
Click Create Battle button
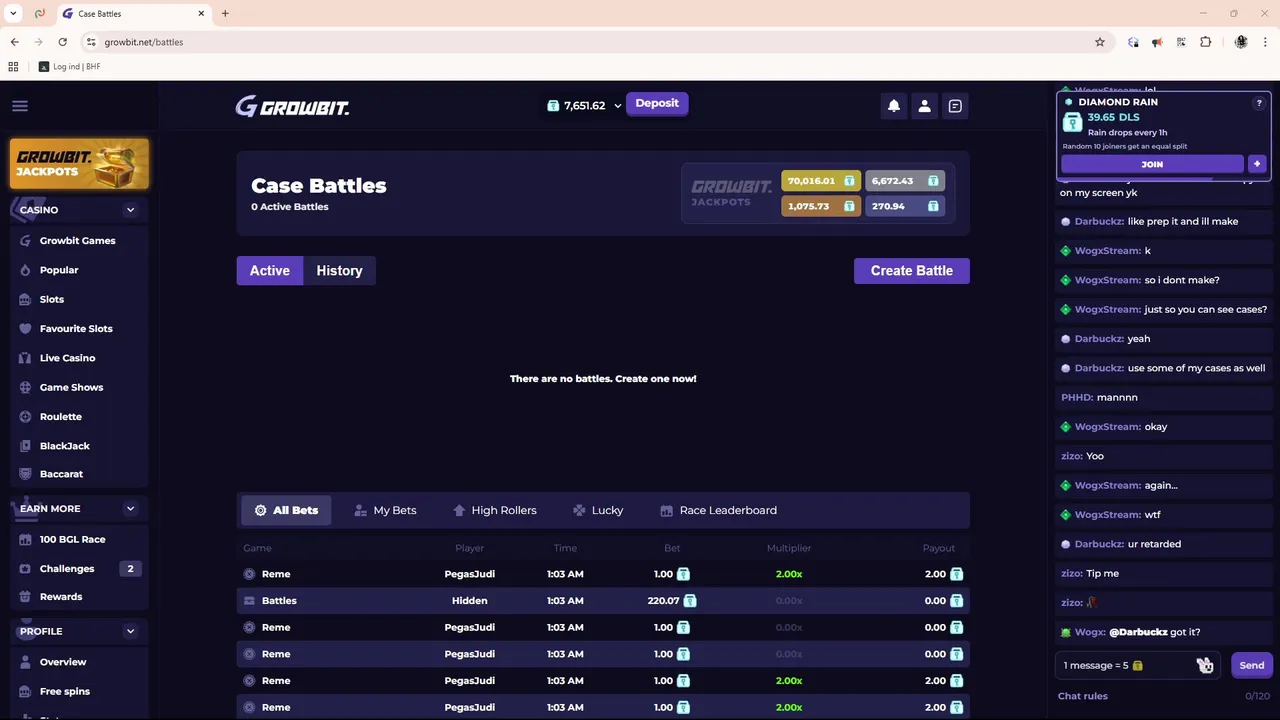(912, 271)
